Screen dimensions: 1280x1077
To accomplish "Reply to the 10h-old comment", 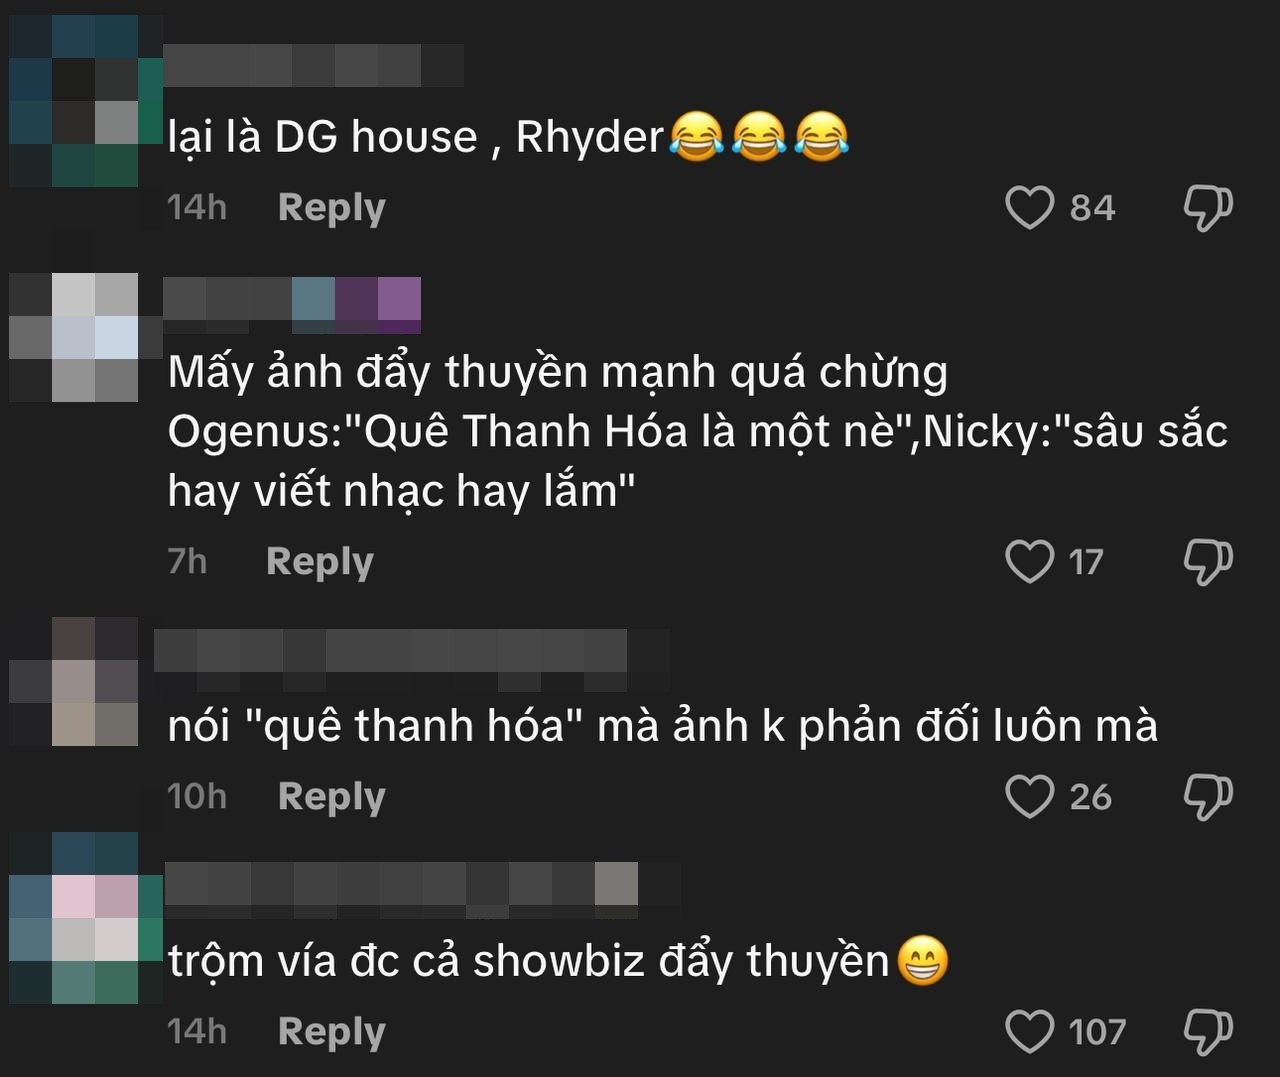I will (331, 797).
